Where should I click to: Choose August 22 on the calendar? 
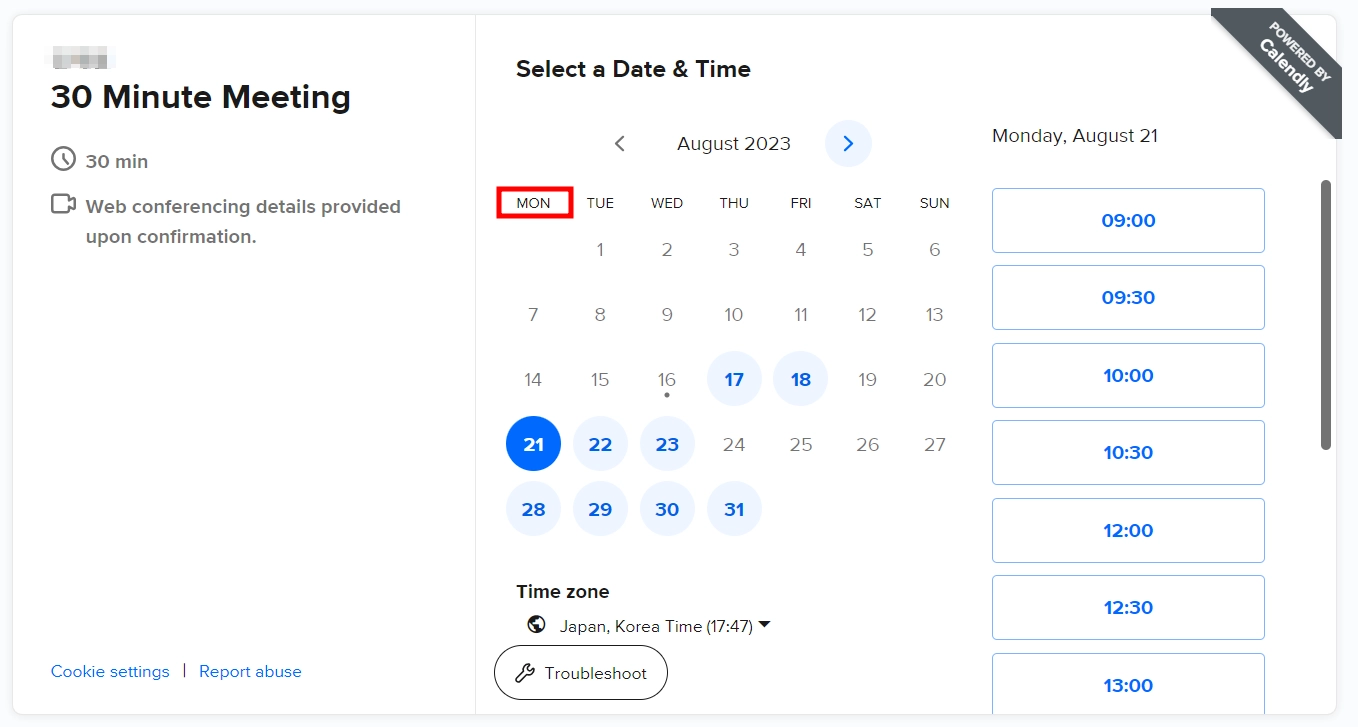click(x=600, y=444)
